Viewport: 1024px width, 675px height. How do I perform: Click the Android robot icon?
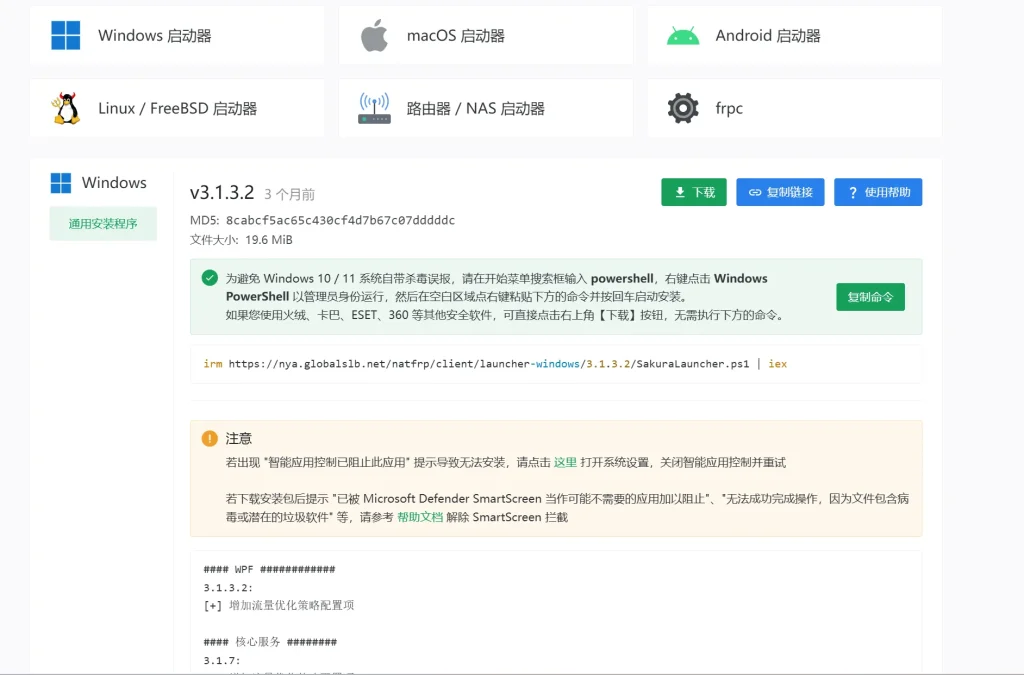tap(683, 35)
